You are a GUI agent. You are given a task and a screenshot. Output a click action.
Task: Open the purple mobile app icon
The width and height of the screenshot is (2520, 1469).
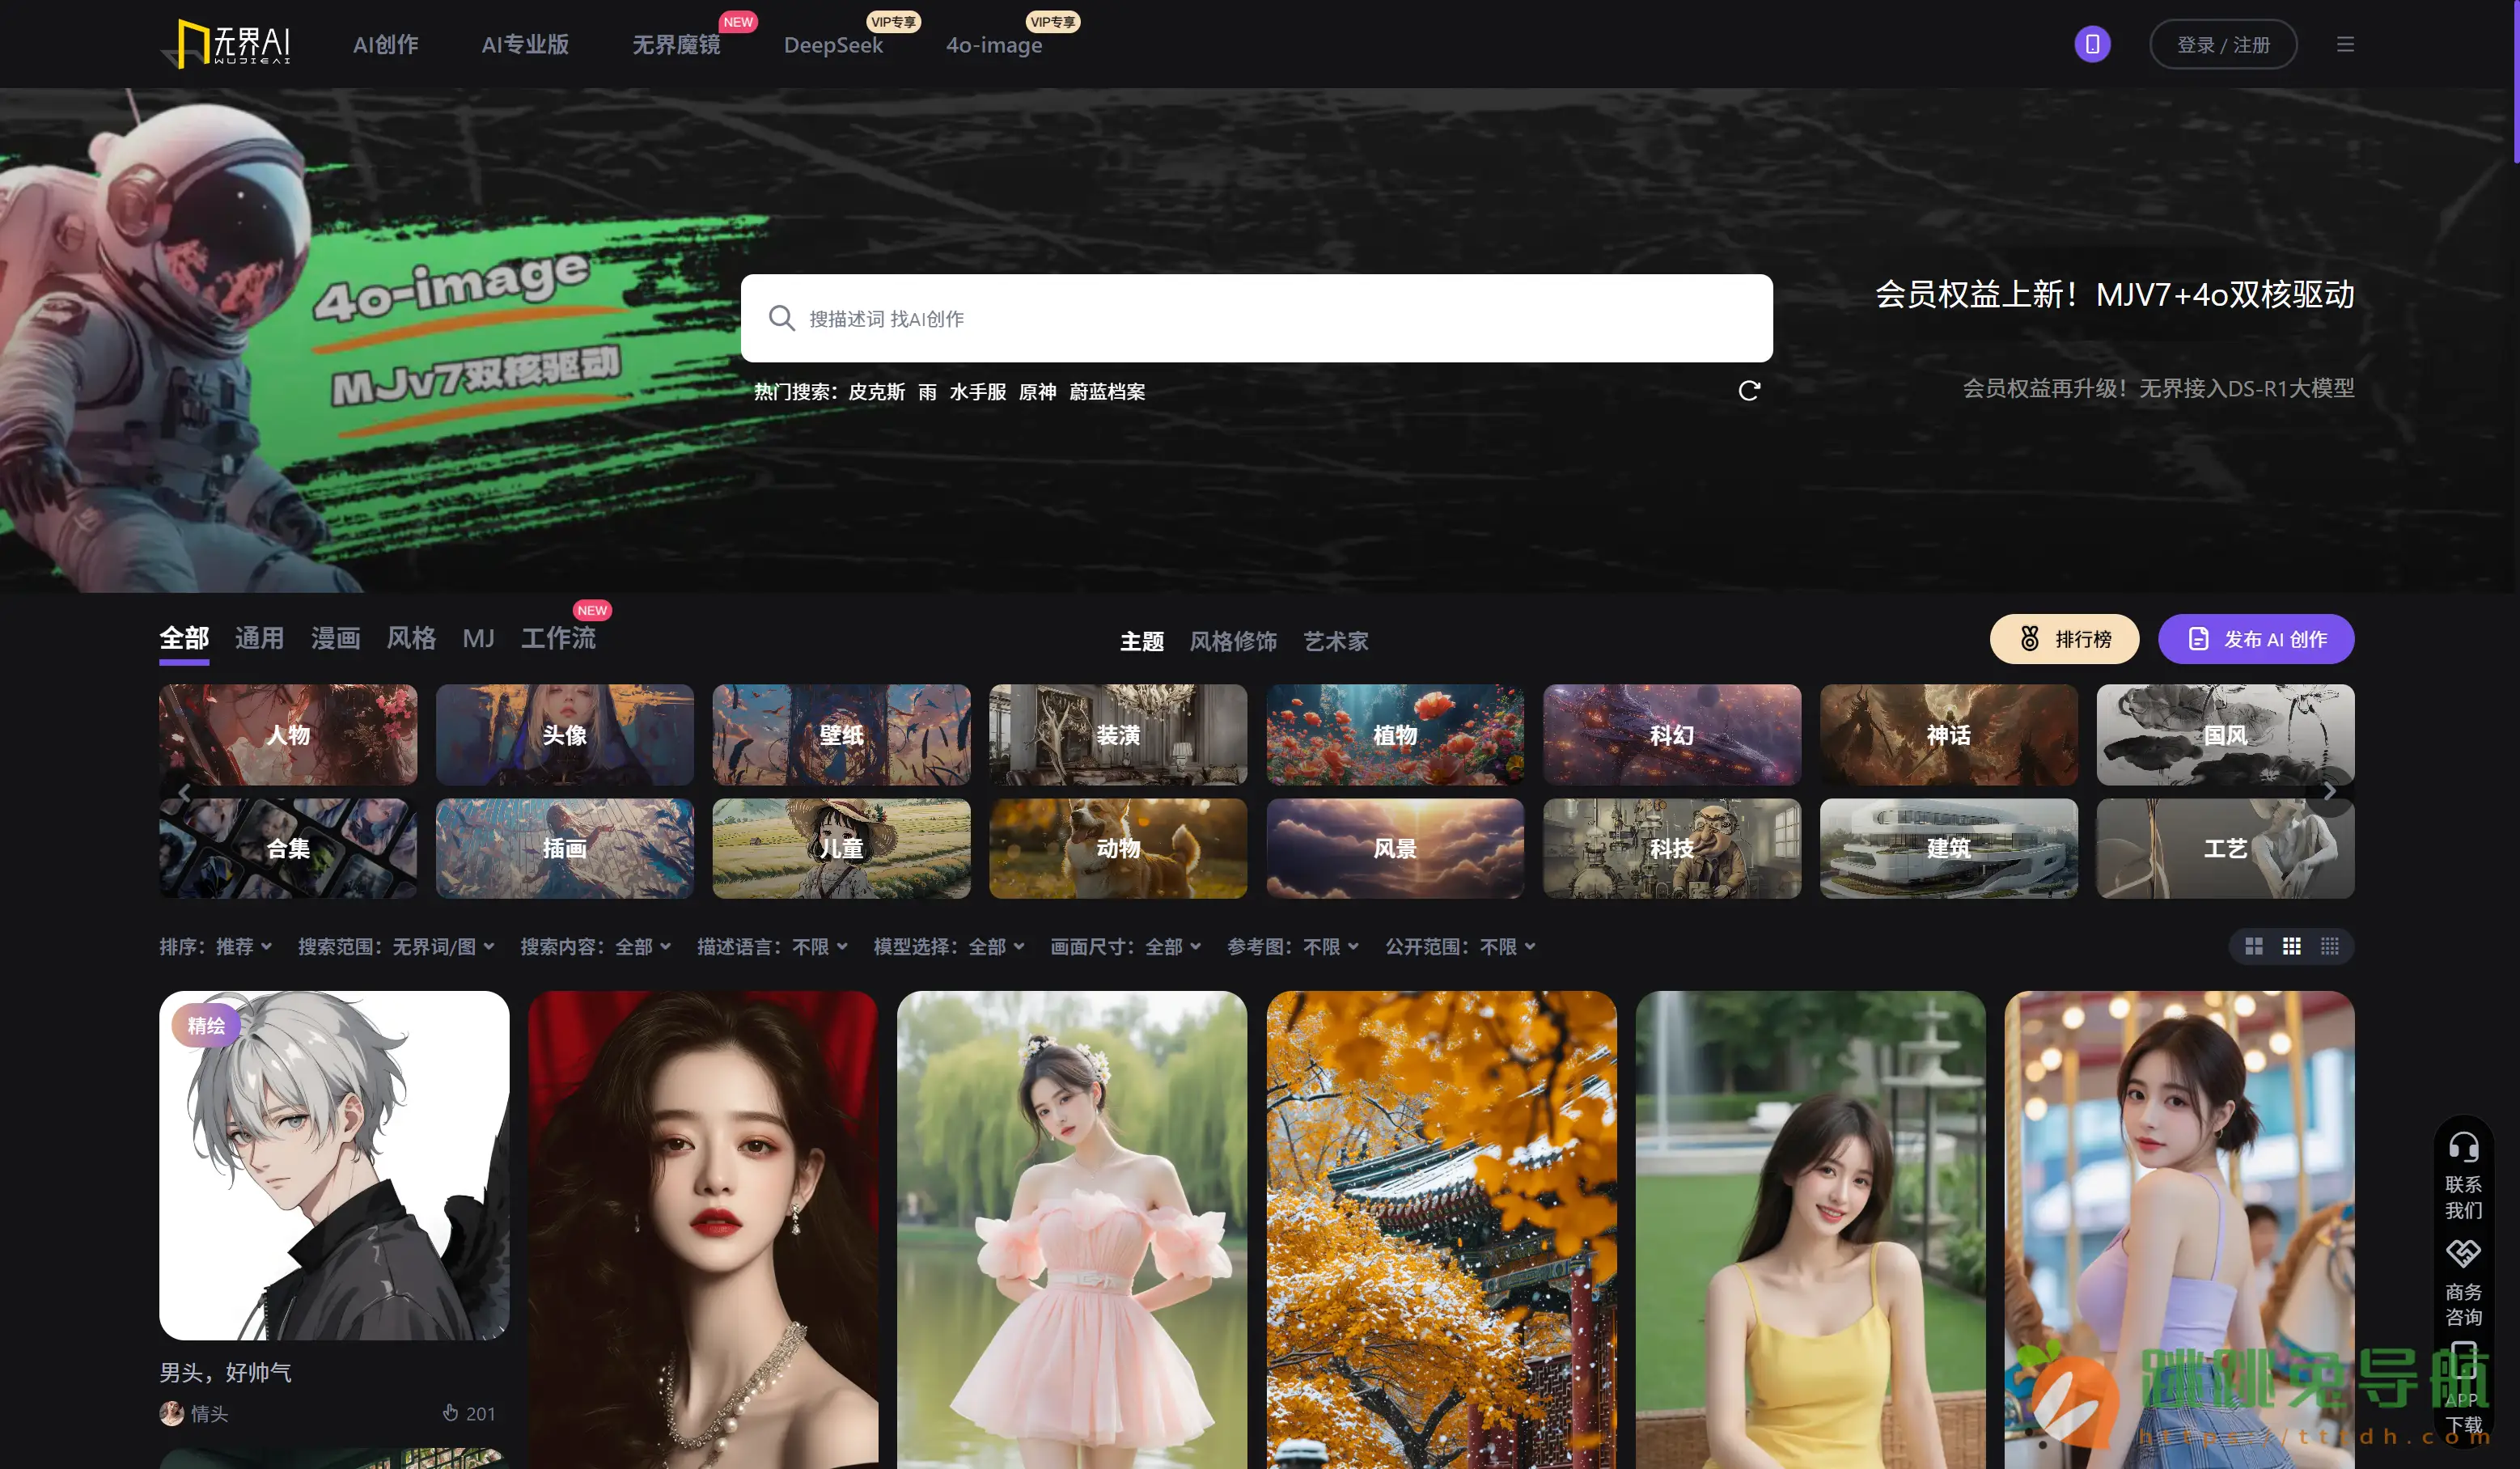[2092, 44]
